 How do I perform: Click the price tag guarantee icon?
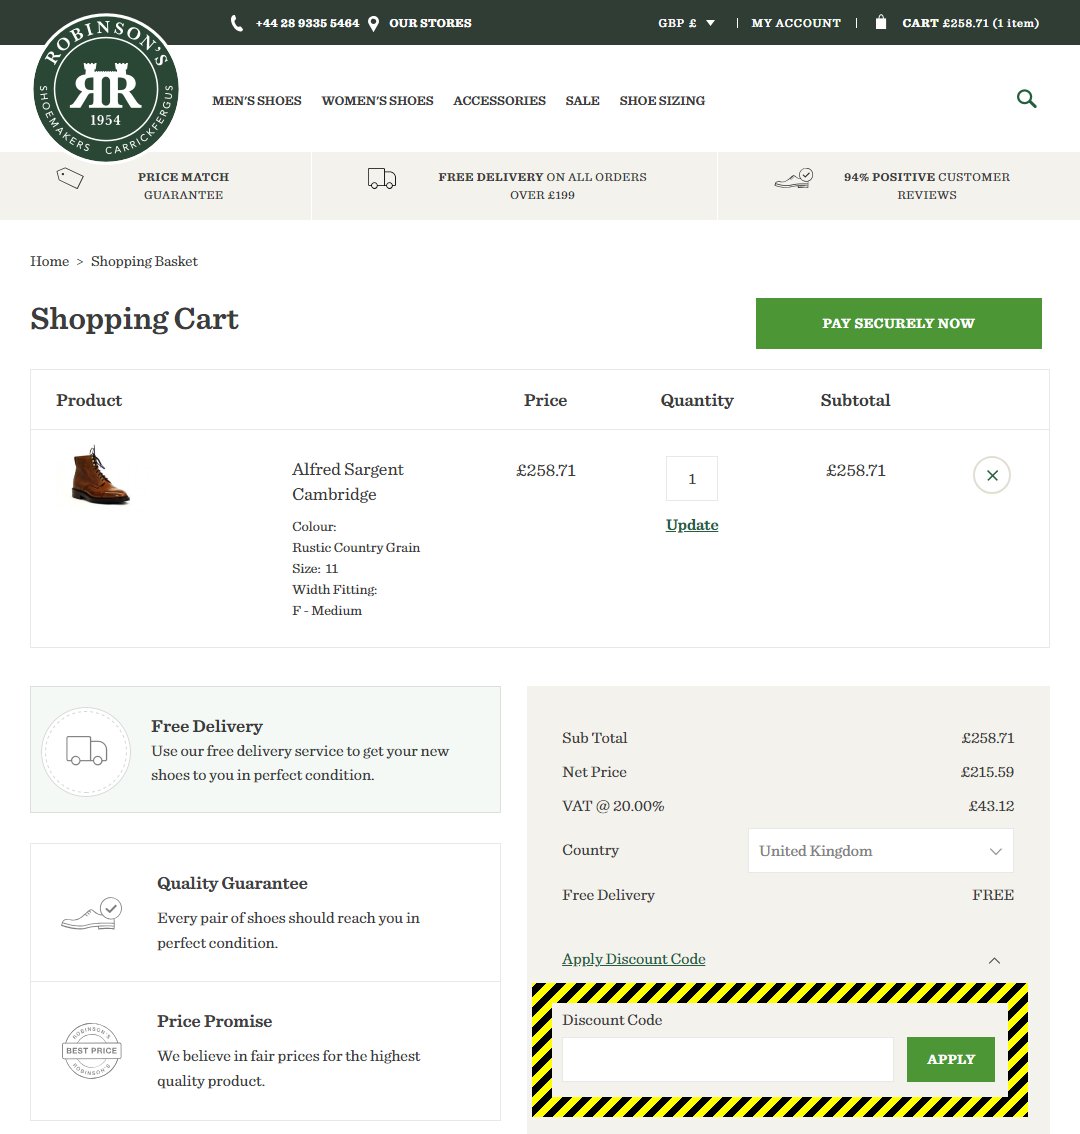(70, 178)
